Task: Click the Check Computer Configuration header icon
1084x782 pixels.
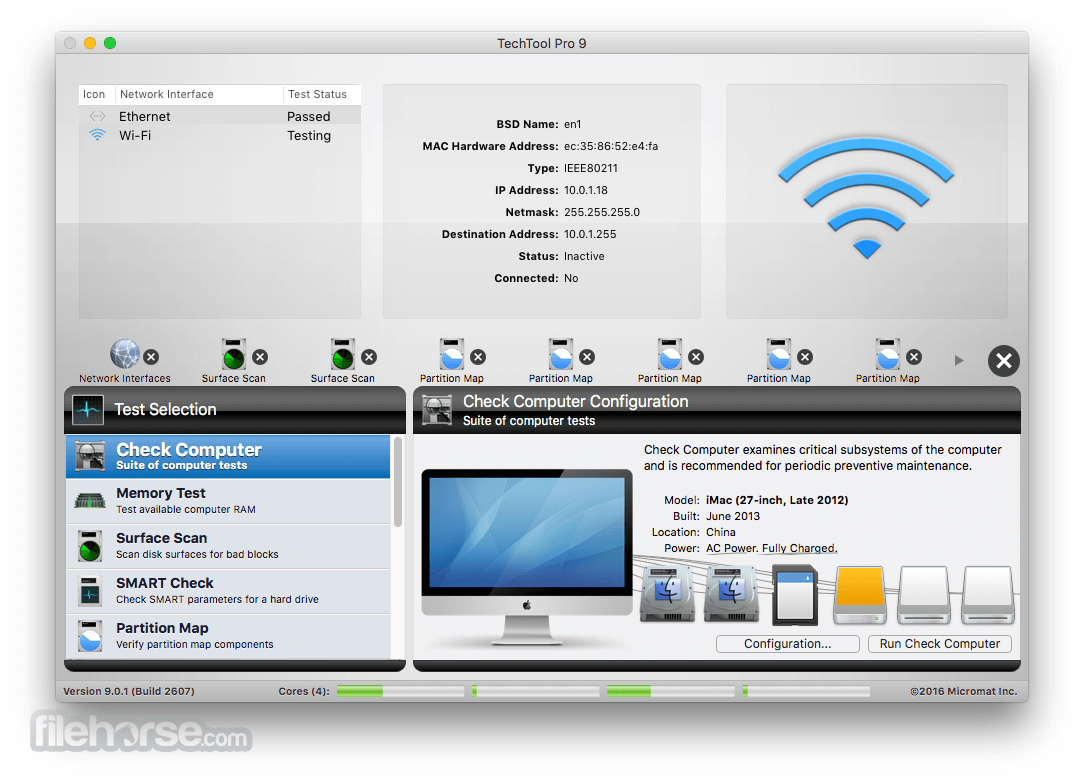Action: [437, 410]
